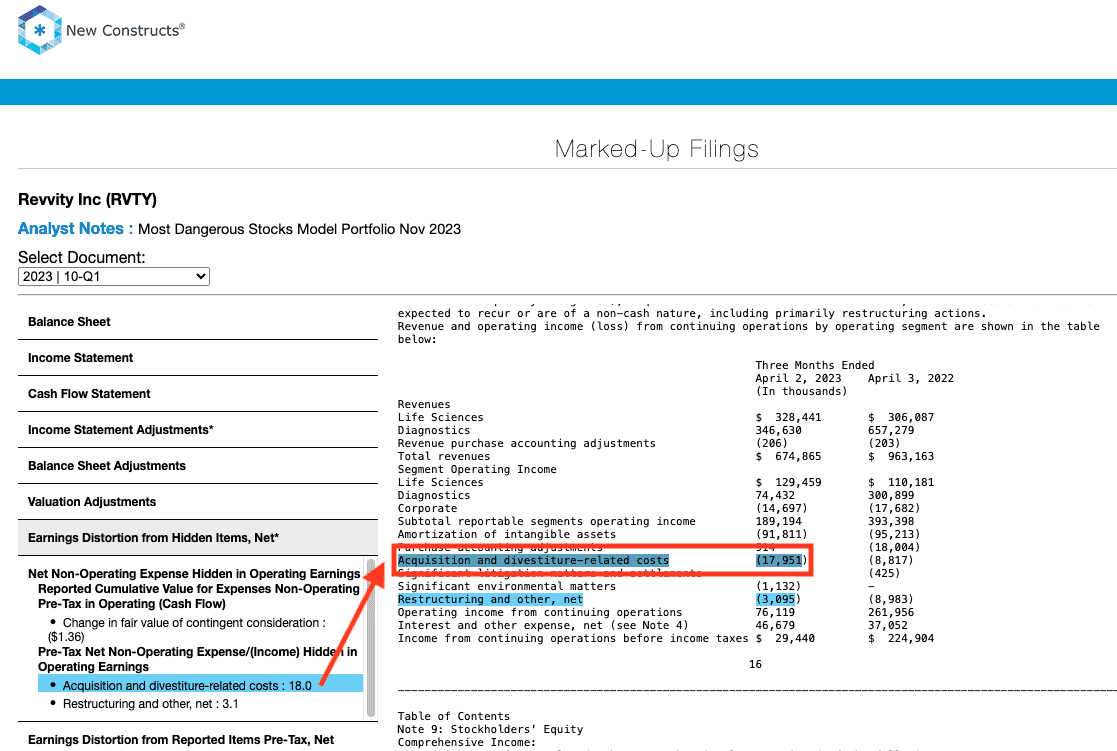Click the Marked-Up Filings page heading

(656, 149)
